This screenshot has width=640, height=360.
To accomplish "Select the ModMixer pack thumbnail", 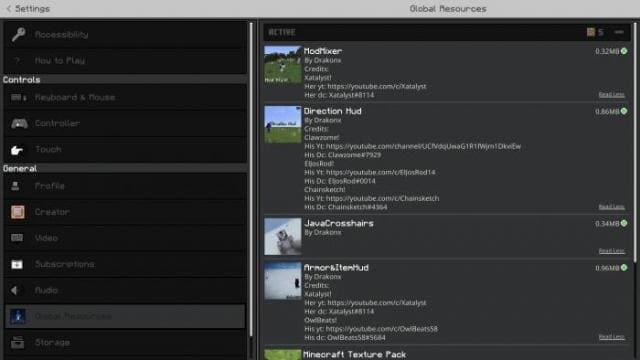I will pos(282,64).
